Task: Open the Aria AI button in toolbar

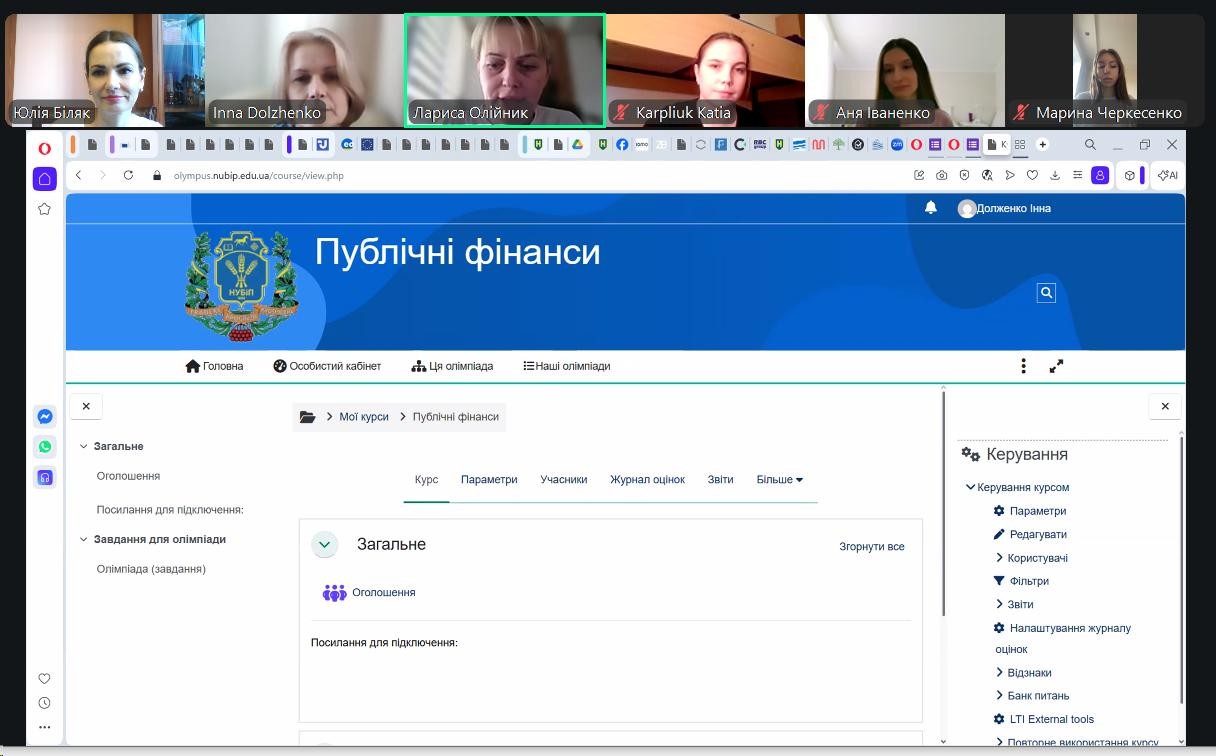Action: tap(1167, 175)
